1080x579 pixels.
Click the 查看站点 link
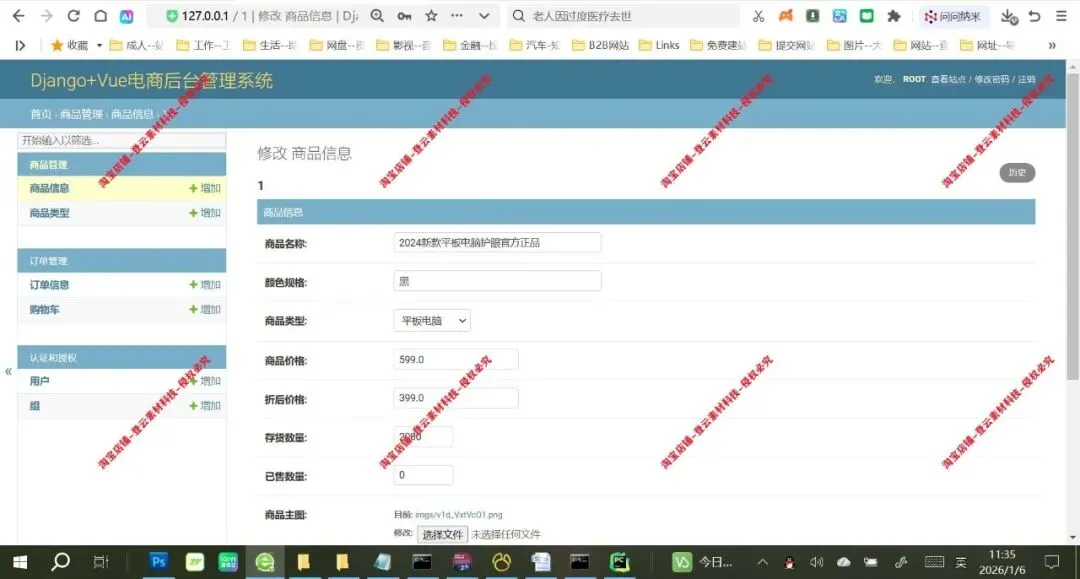pyautogui.click(x=948, y=79)
